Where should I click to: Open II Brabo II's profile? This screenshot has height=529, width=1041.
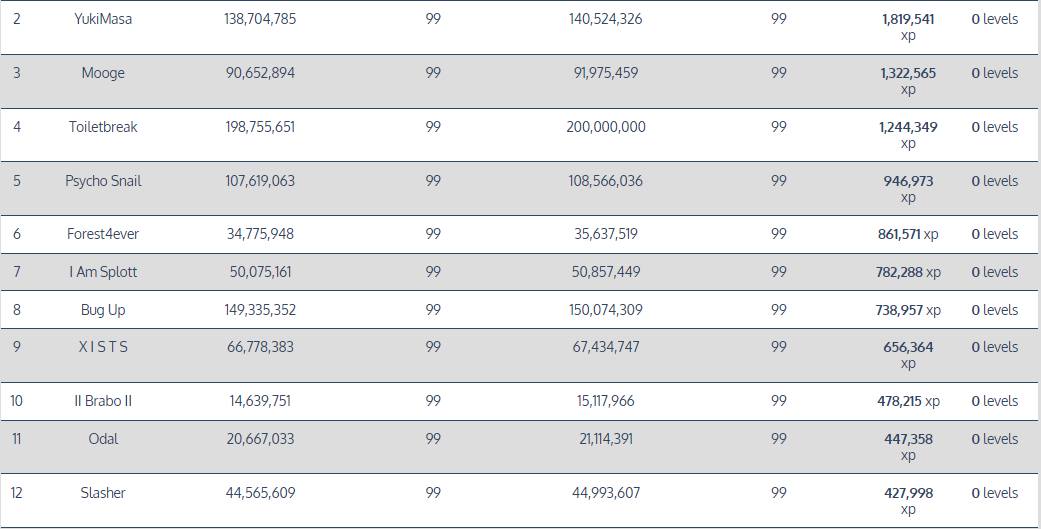[x=103, y=401]
